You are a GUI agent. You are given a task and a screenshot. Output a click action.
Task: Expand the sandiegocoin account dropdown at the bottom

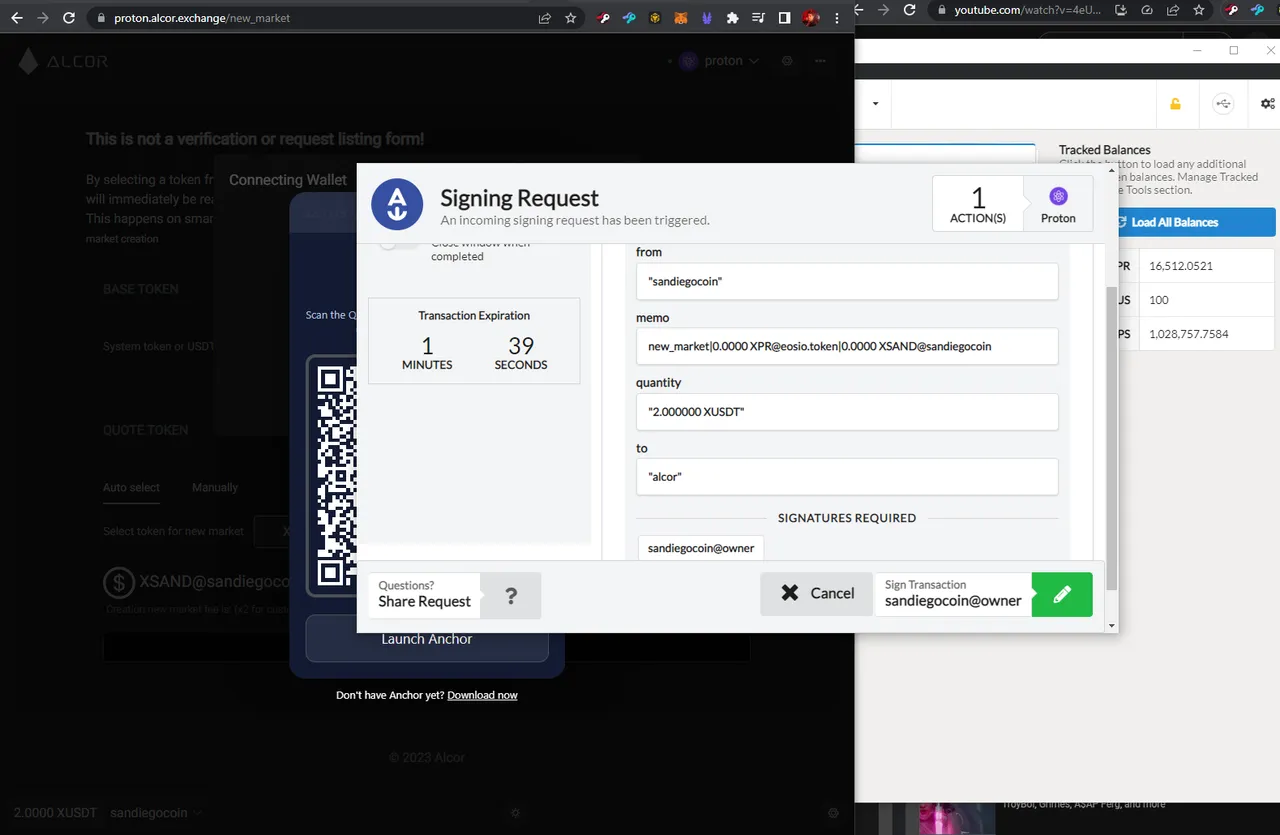[157, 813]
